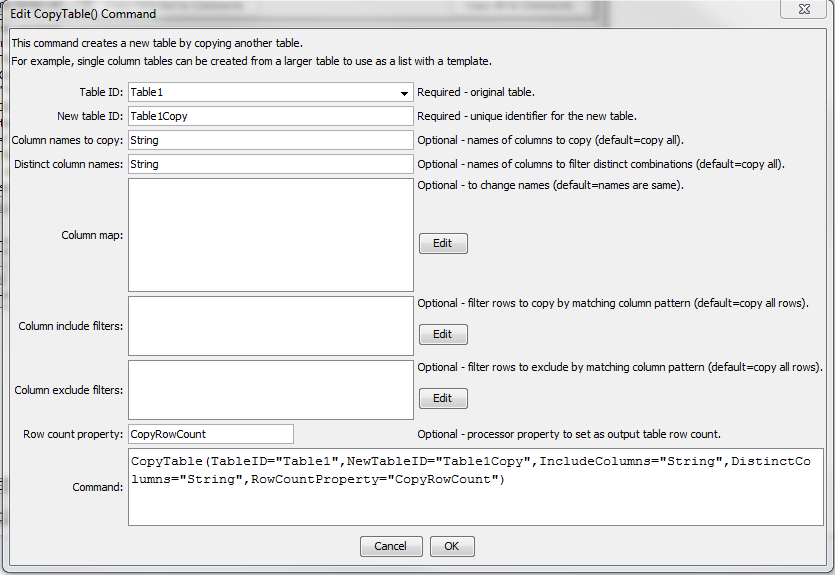The height and width of the screenshot is (575, 835).
Task: Click 'Optional - processor property to set' note
Action: (569, 434)
